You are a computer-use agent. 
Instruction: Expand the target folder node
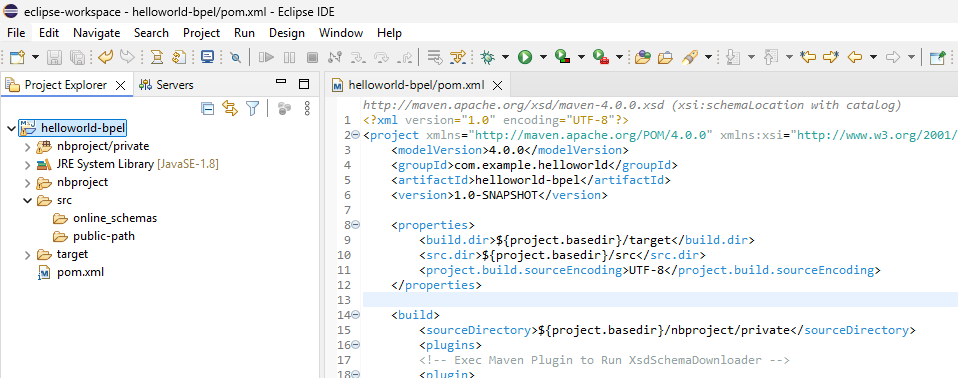(x=27, y=255)
